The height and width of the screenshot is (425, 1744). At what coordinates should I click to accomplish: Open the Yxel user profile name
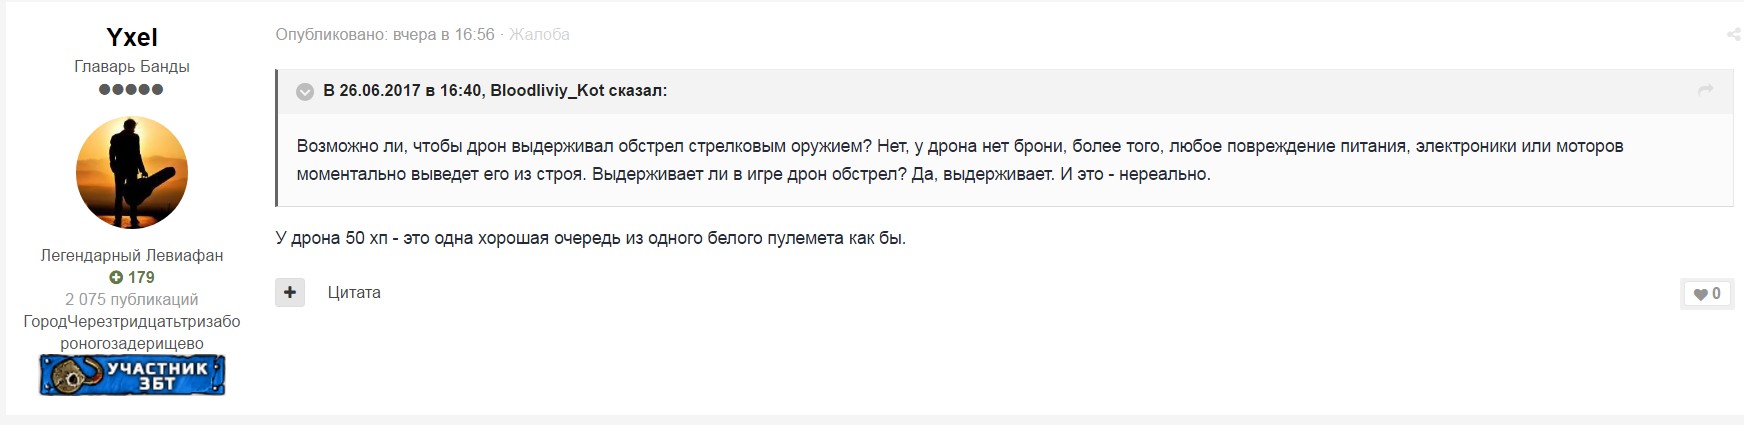132,37
